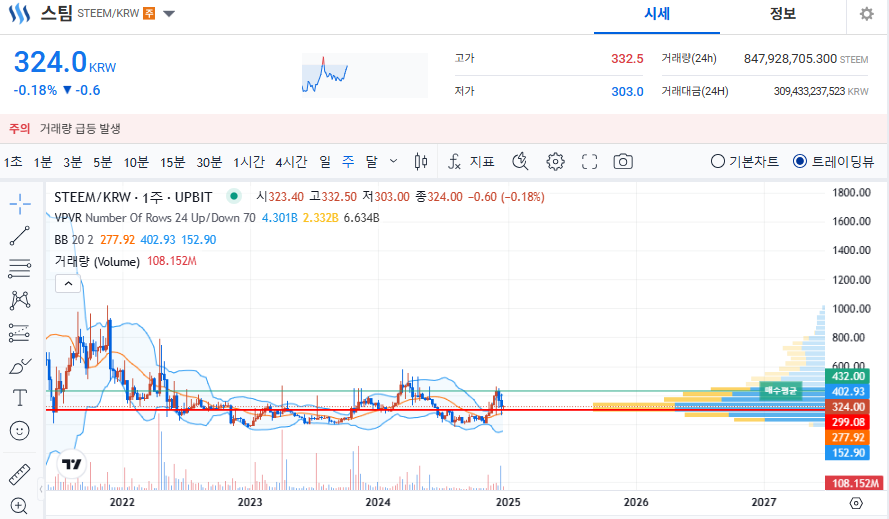Screen dimensions: 889x519
Task: Select the 10분 interval
Action: tap(136, 162)
